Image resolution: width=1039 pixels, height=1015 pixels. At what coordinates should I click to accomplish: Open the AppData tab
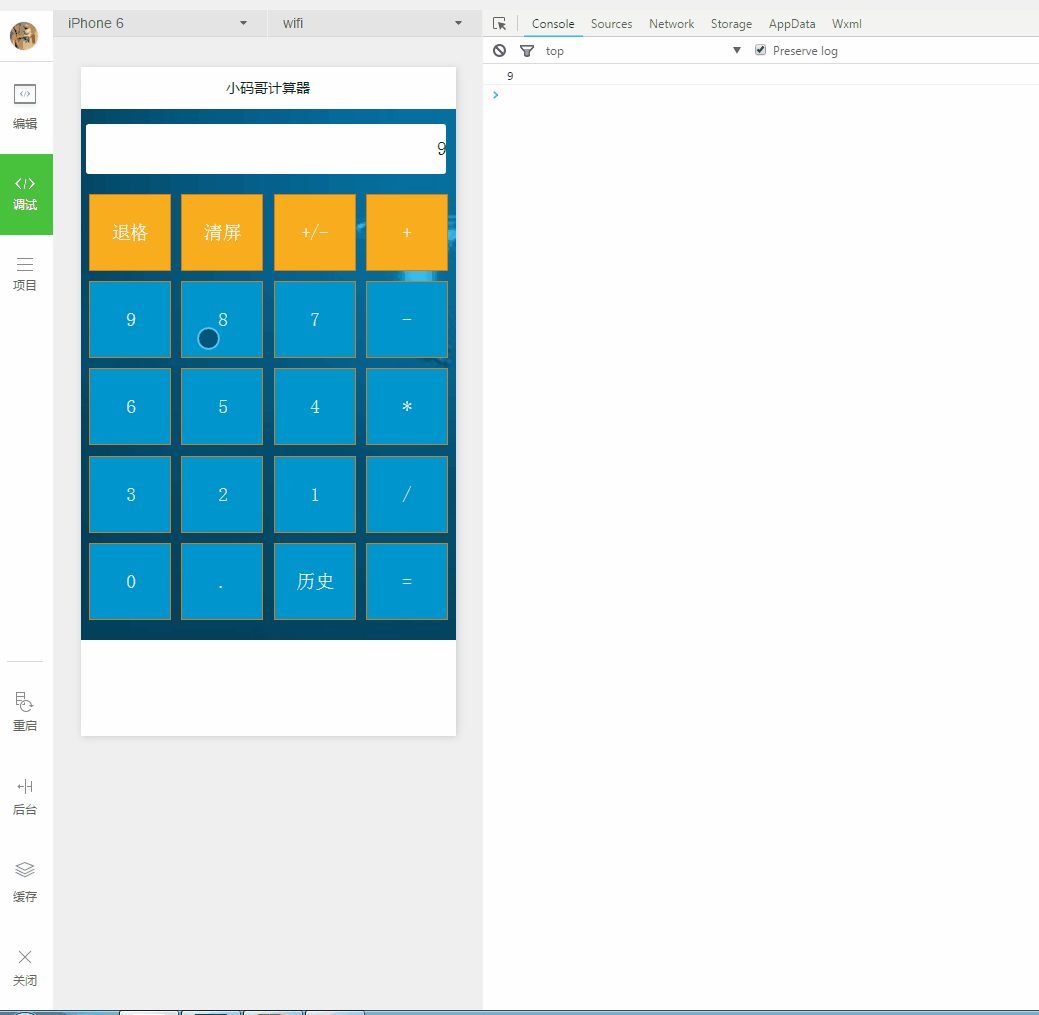click(x=792, y=24)
